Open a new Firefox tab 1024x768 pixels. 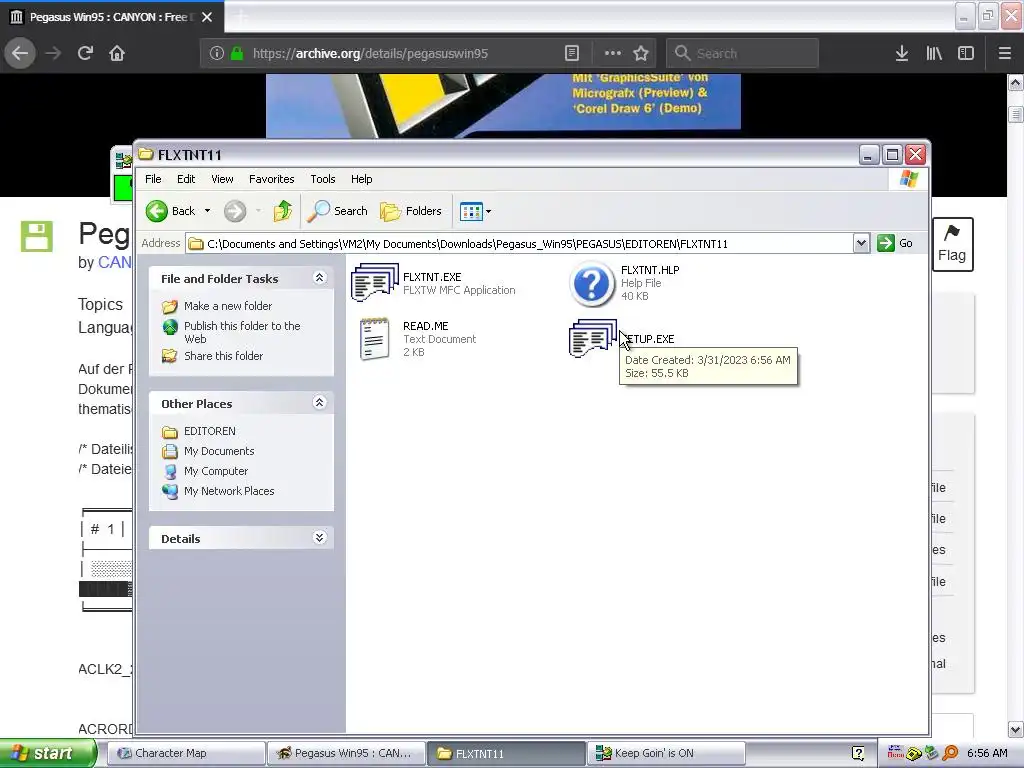[x=242, y=17]
